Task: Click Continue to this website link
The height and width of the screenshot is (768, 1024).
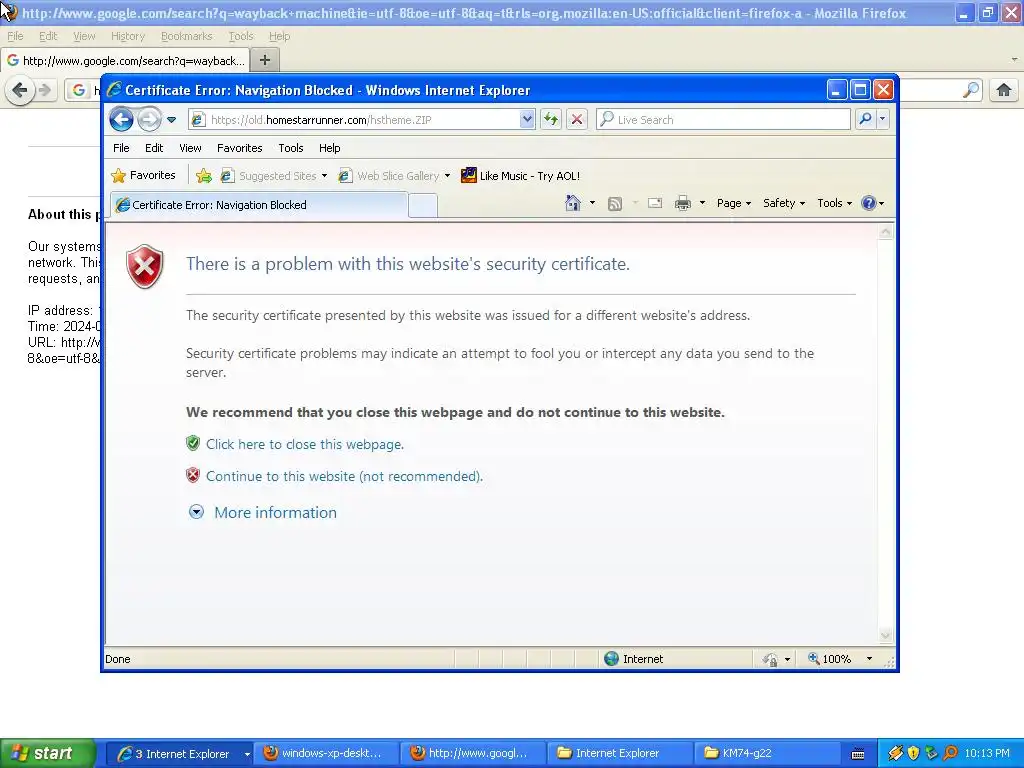Action: click(x=344, y=476)
